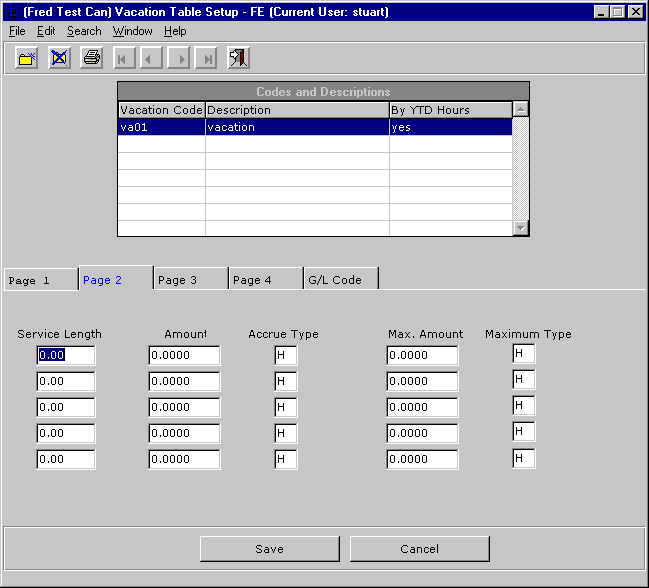649x588 pixels.
Task: Click the new record folder icon
Action: tap(27, 58)
